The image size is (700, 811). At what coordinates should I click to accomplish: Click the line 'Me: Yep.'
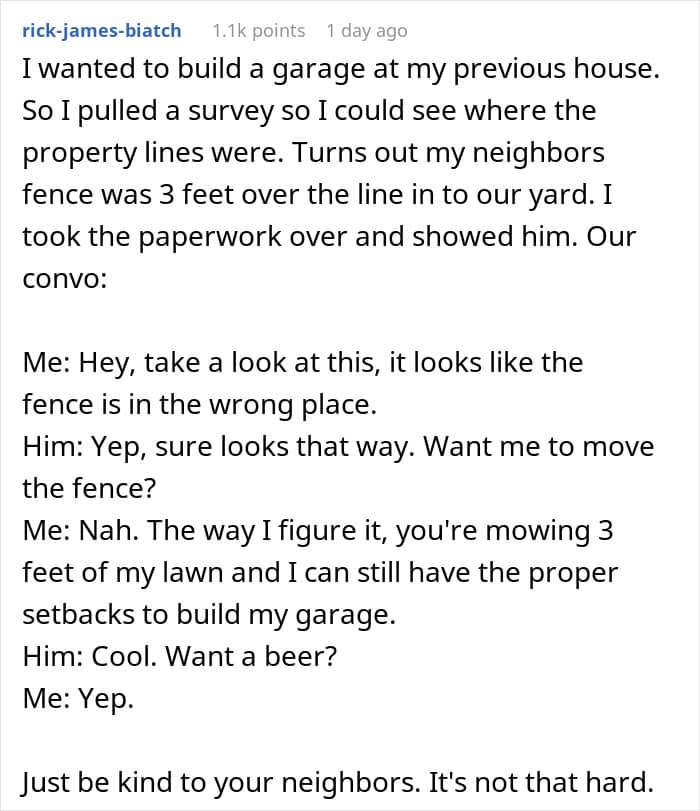click(78, 699)
